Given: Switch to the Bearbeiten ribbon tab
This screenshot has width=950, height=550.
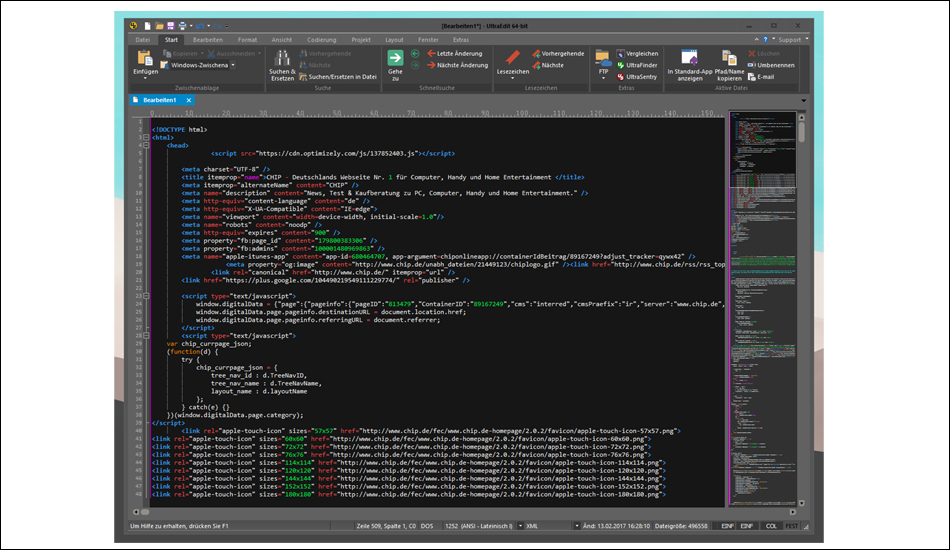Looking at the screenshot, I should 208,40.
